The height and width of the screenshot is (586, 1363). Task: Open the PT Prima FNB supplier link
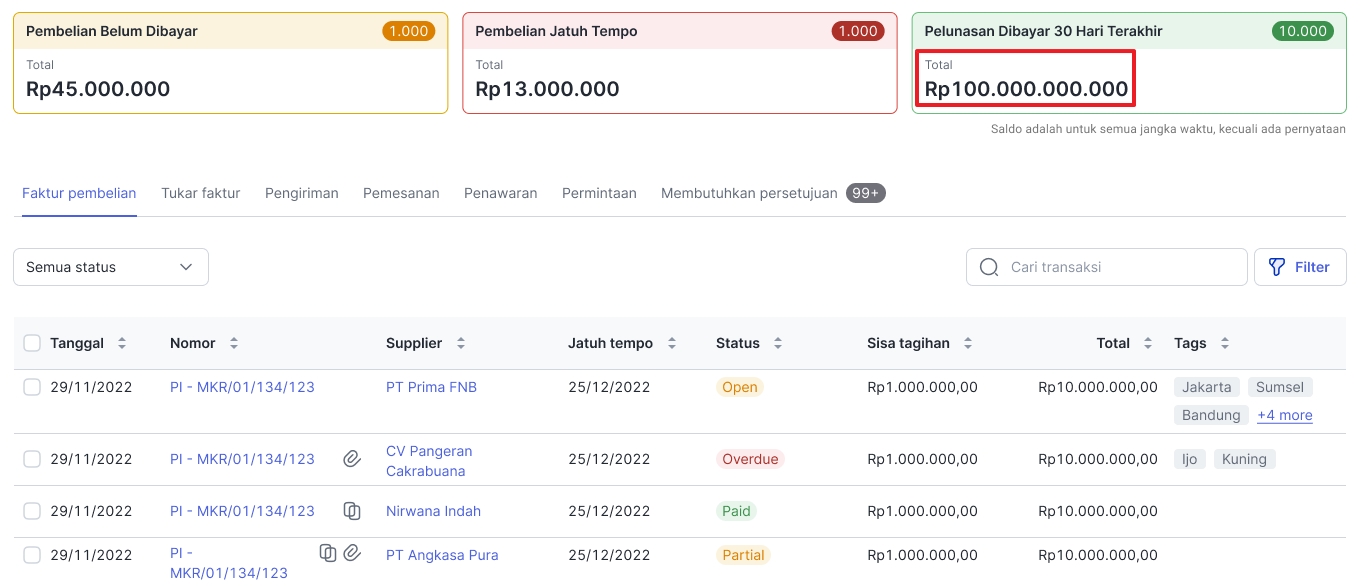431,387
